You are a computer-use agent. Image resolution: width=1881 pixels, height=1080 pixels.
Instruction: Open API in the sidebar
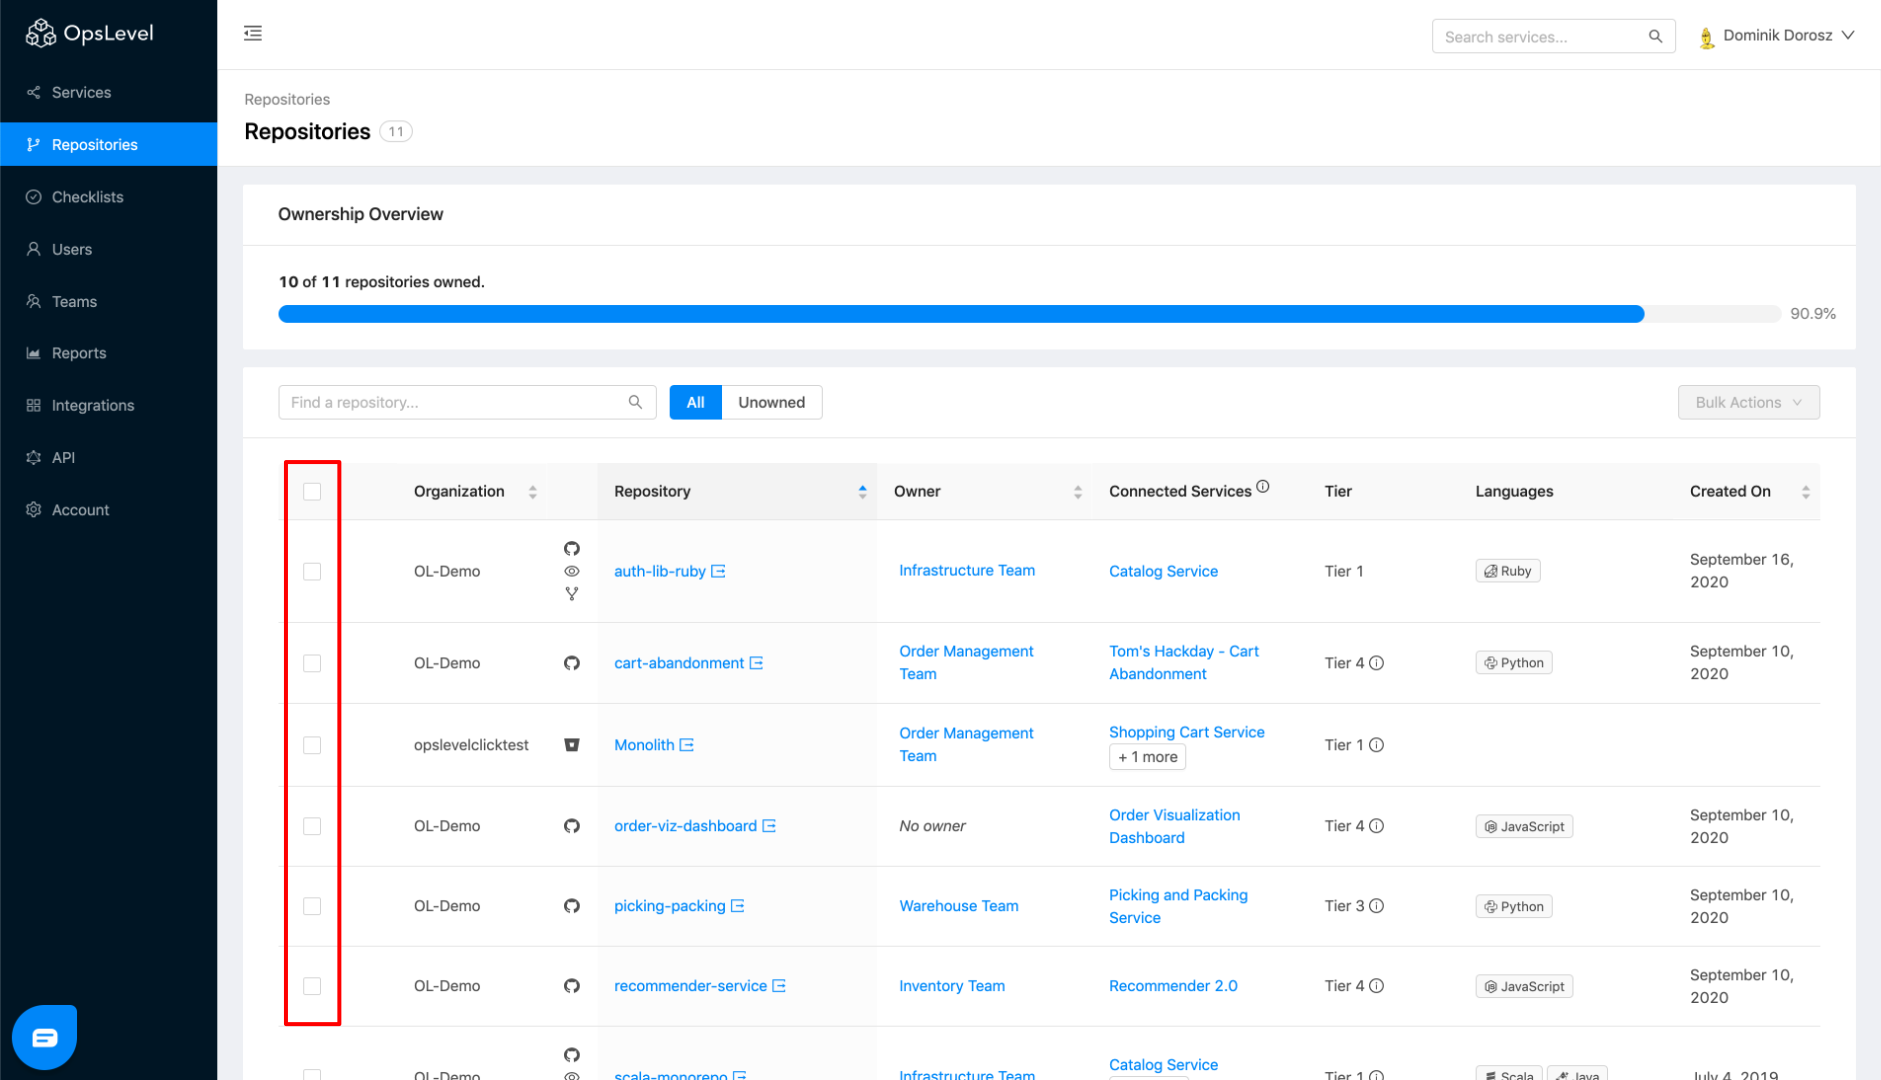coord(109,457)
